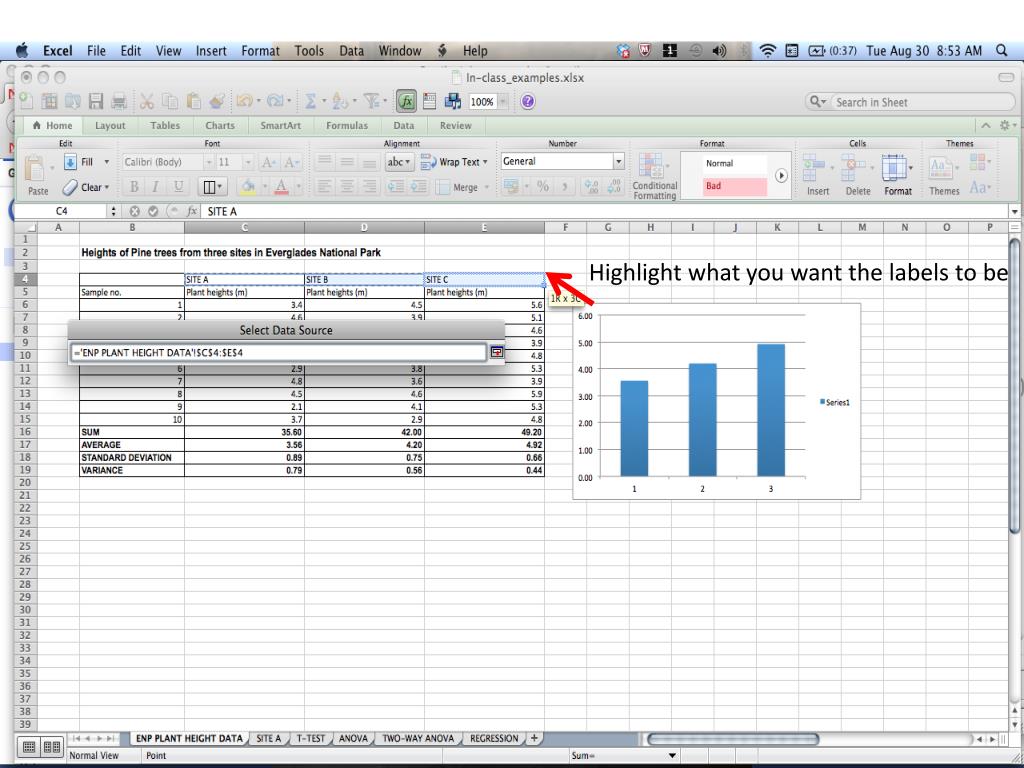Click the Undo arrow icon
The width and height of the screenshot is (1024, 768).
(244, 101)
